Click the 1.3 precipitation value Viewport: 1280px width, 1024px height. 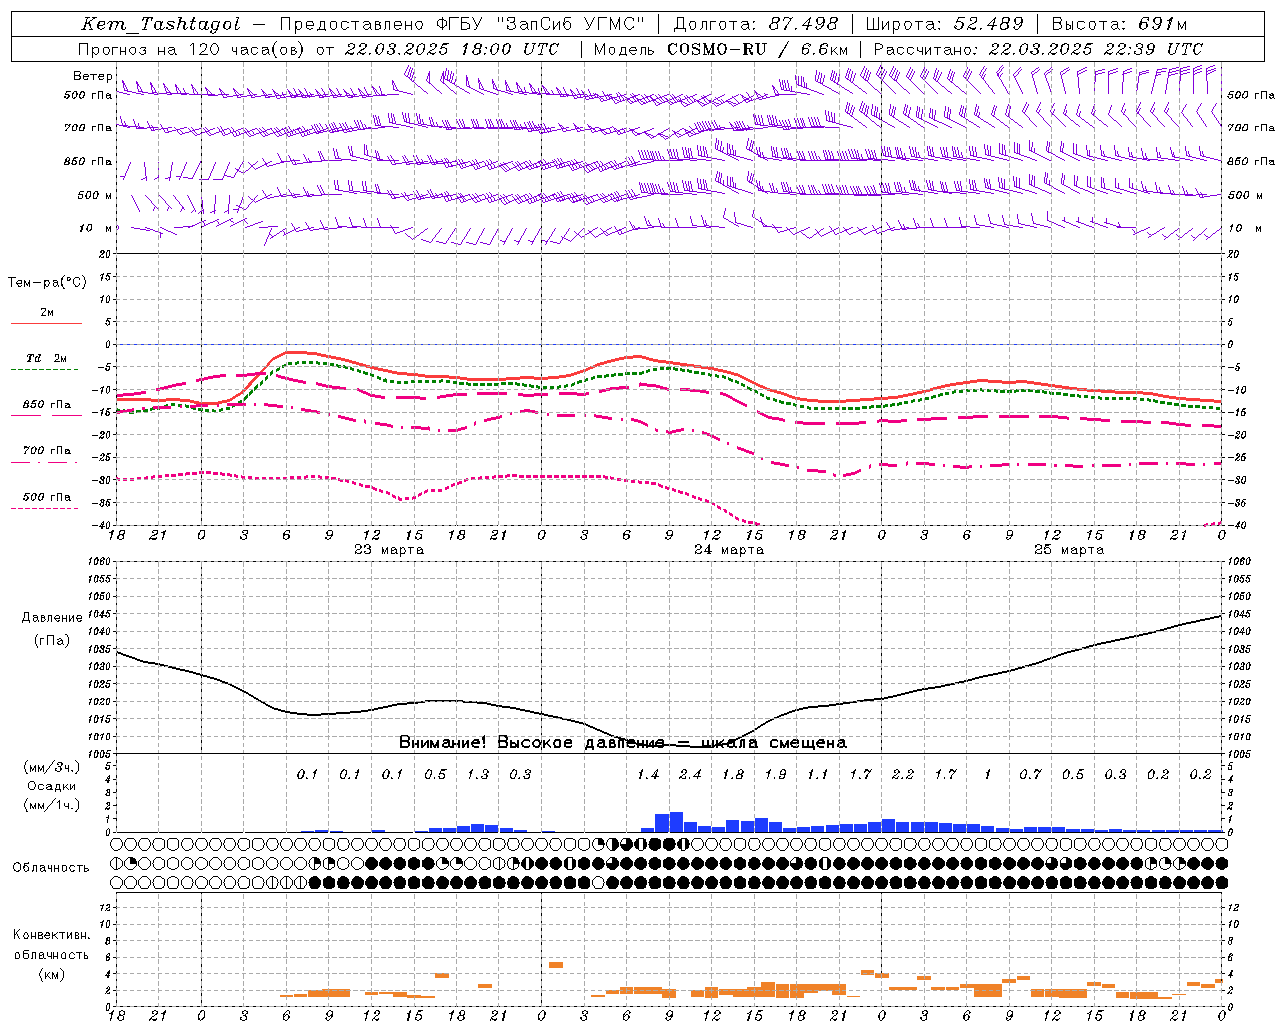pyautogui.click(x=478, y=774)
